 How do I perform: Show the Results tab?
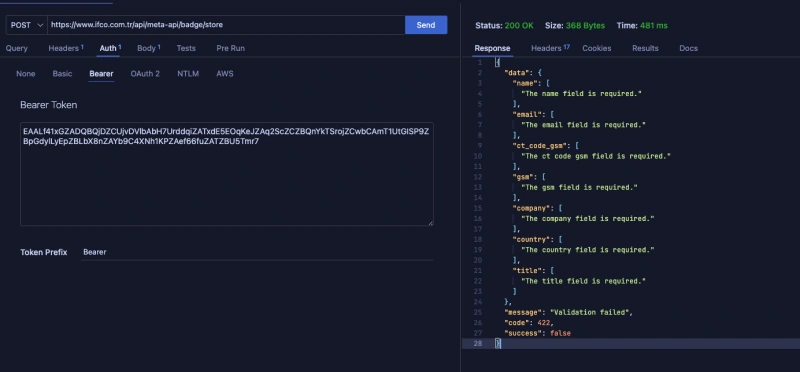pos(645,48)
